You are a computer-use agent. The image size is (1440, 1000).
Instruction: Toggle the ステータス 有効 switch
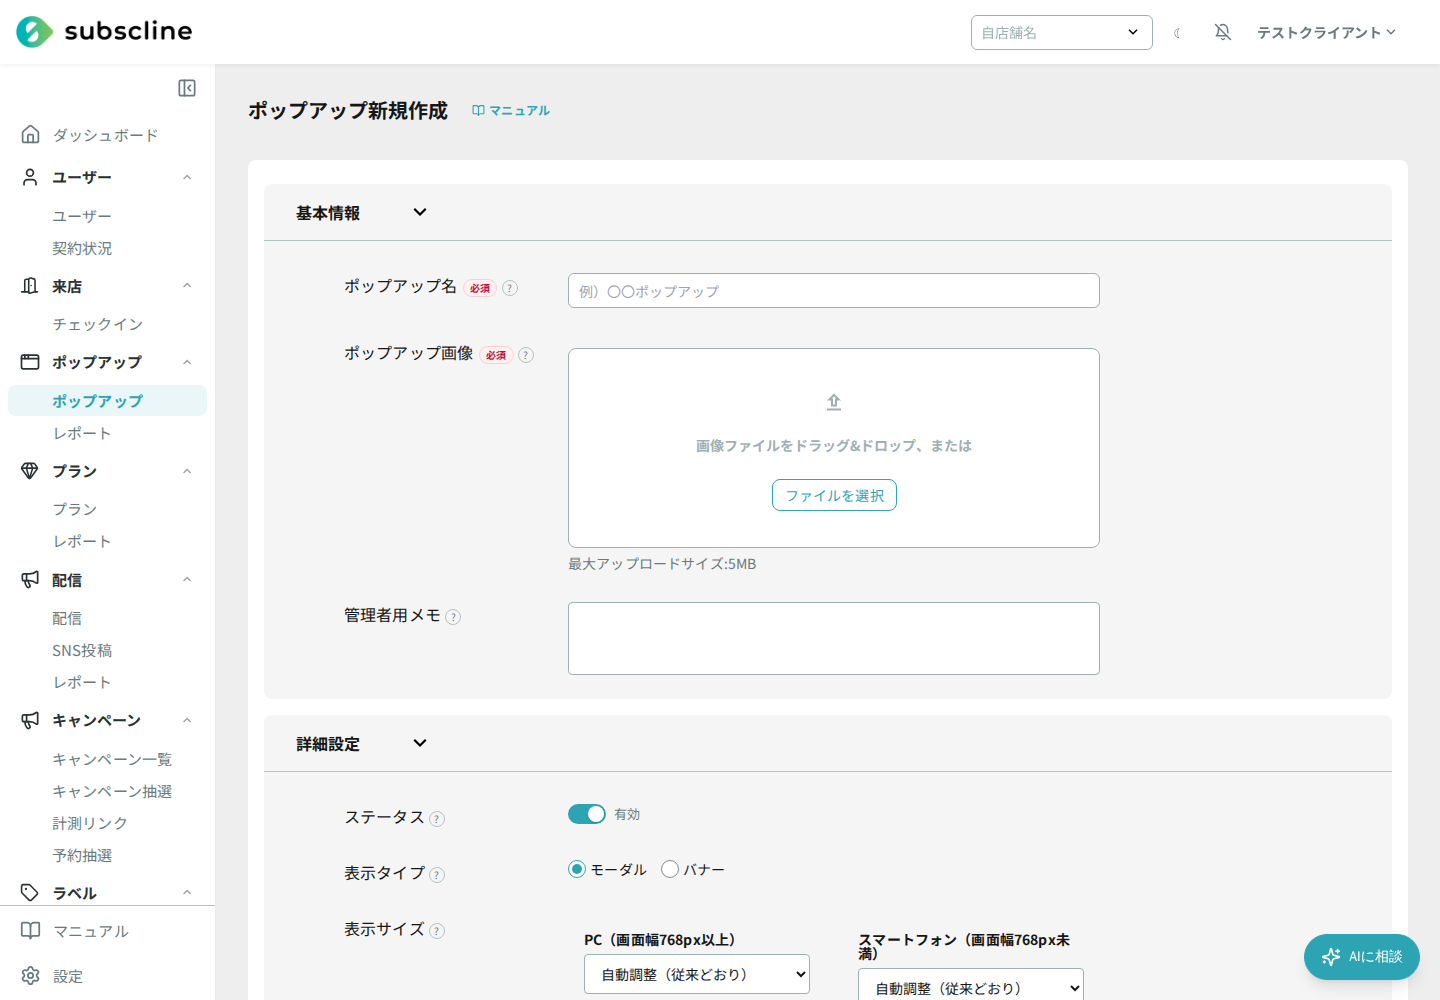(x=587, y=814)
